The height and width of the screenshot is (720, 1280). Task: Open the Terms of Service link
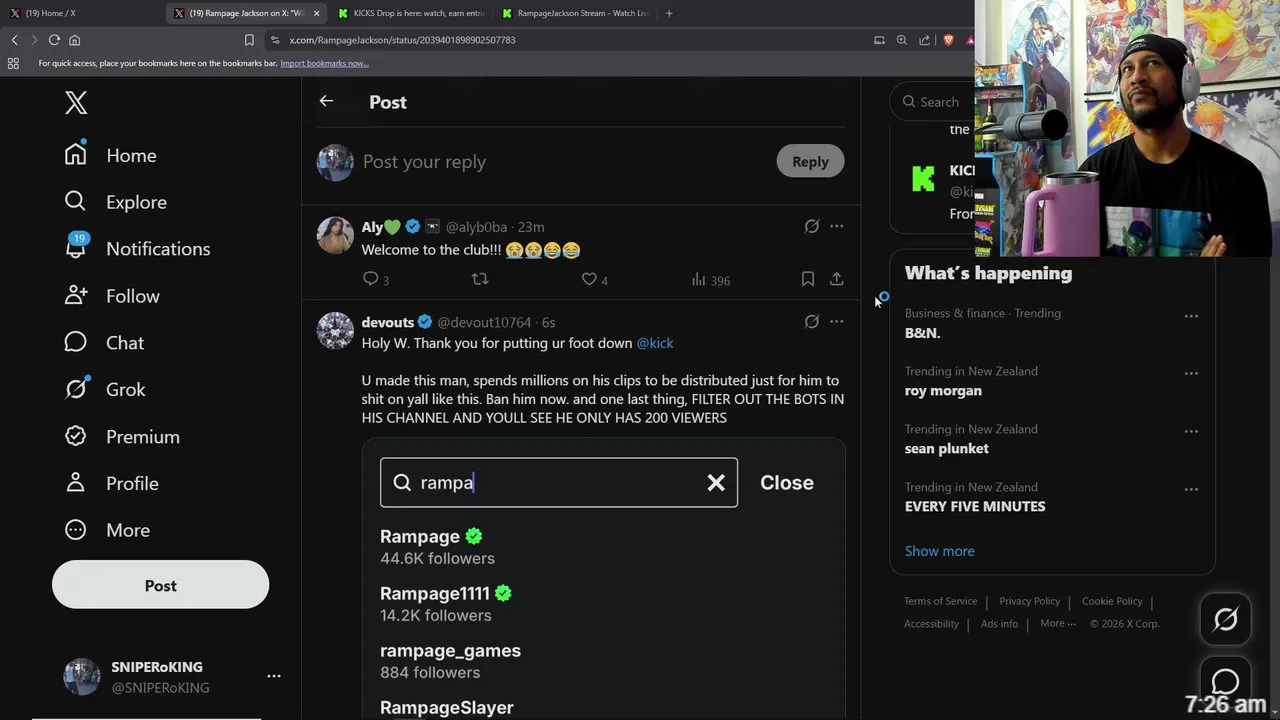coord(940,601)
